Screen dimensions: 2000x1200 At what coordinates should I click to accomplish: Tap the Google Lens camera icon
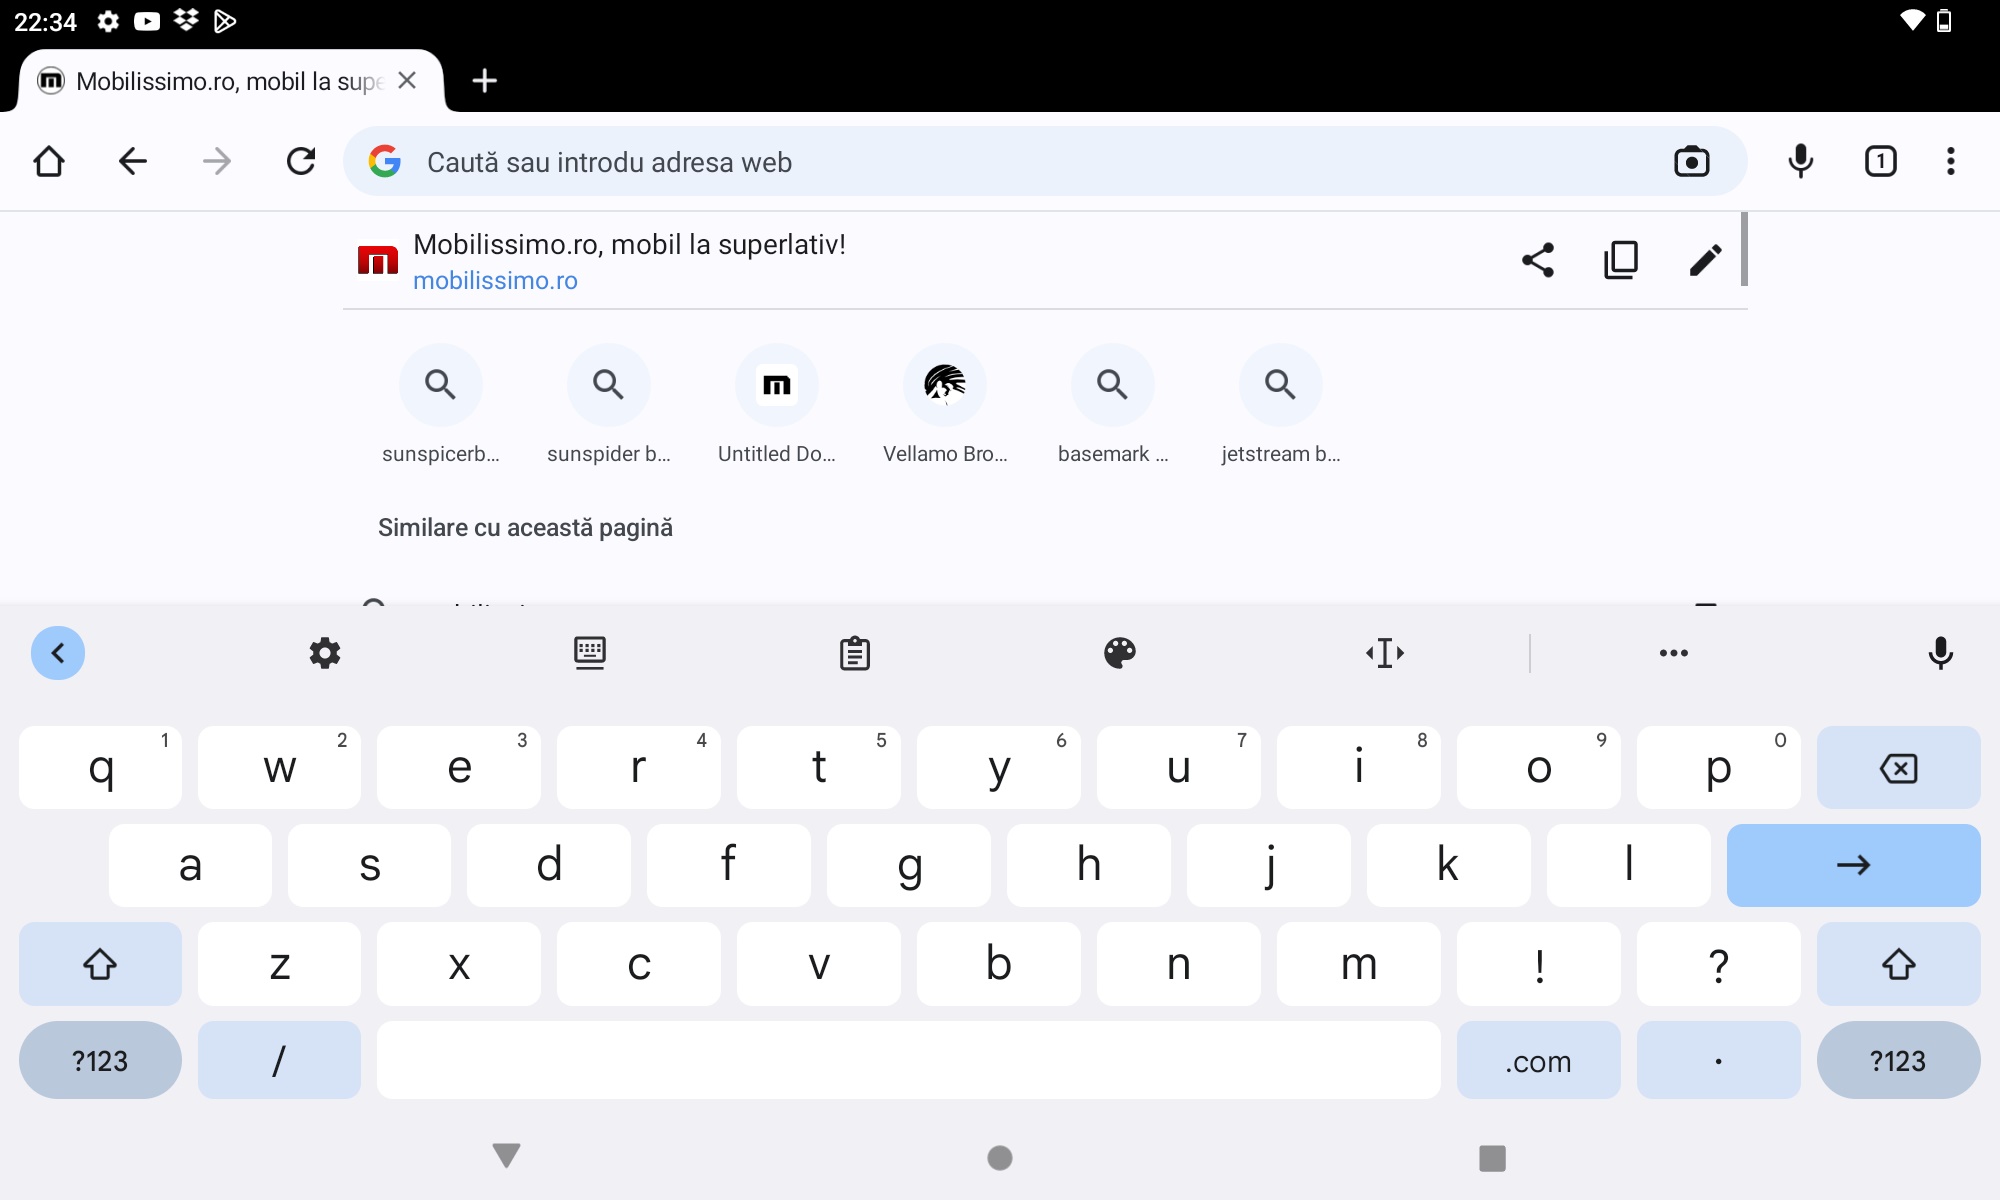(1691, 162)
